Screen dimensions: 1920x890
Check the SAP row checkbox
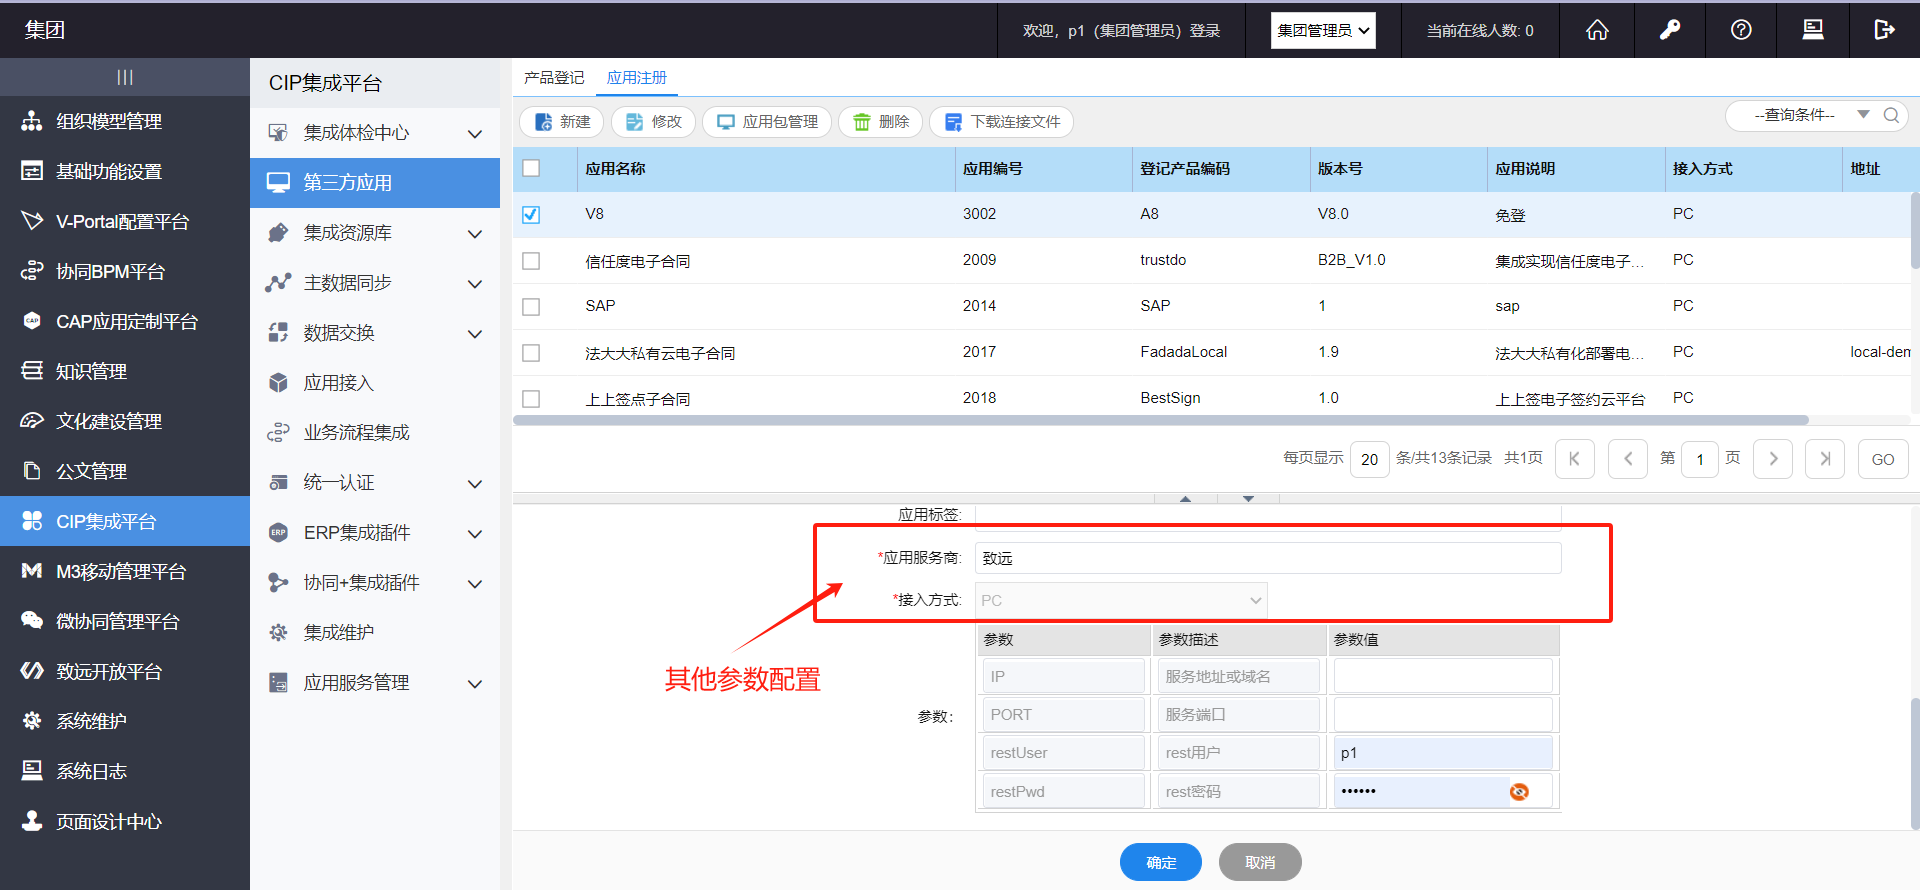[x=531, y=307]
